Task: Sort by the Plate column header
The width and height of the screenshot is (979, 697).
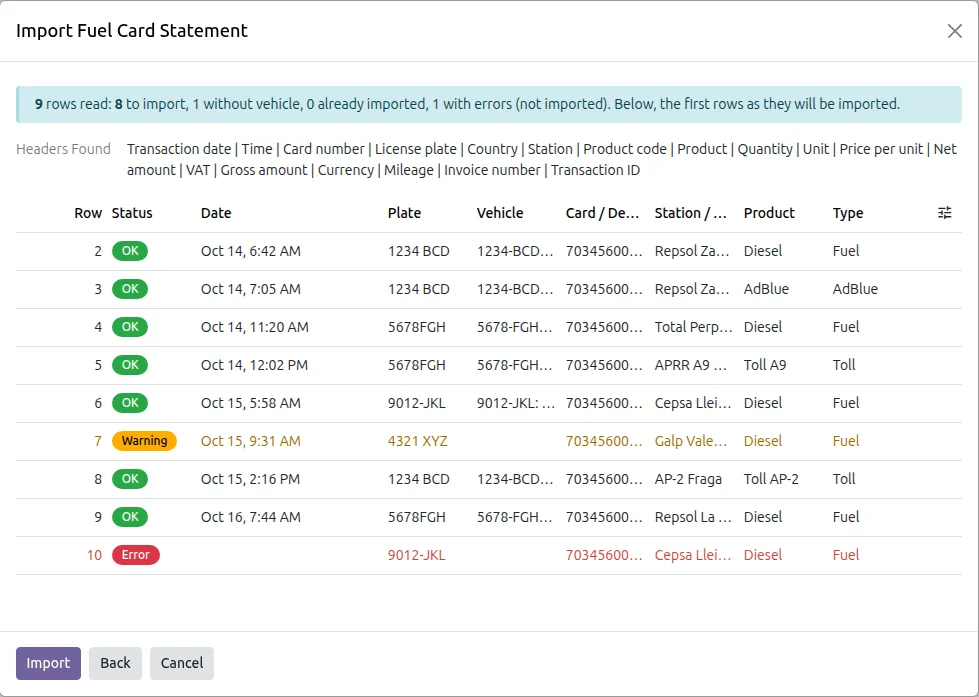Action: pyautogui.click(x=404, y=213)
